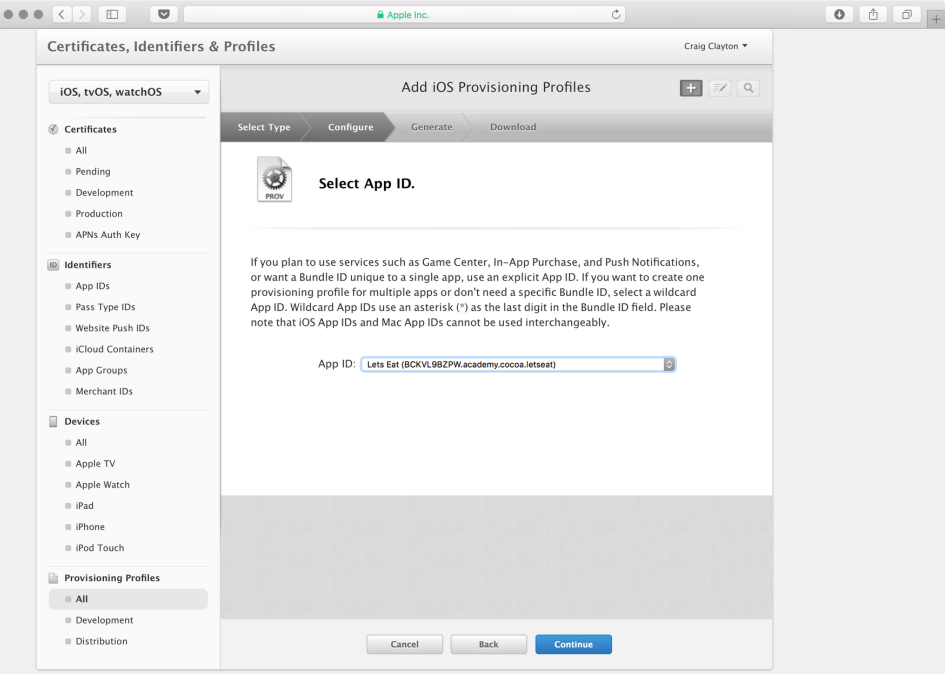Click the Provisioning Profiles section icon
This screenshot has height=674, width=945.
tap(53, 578)
